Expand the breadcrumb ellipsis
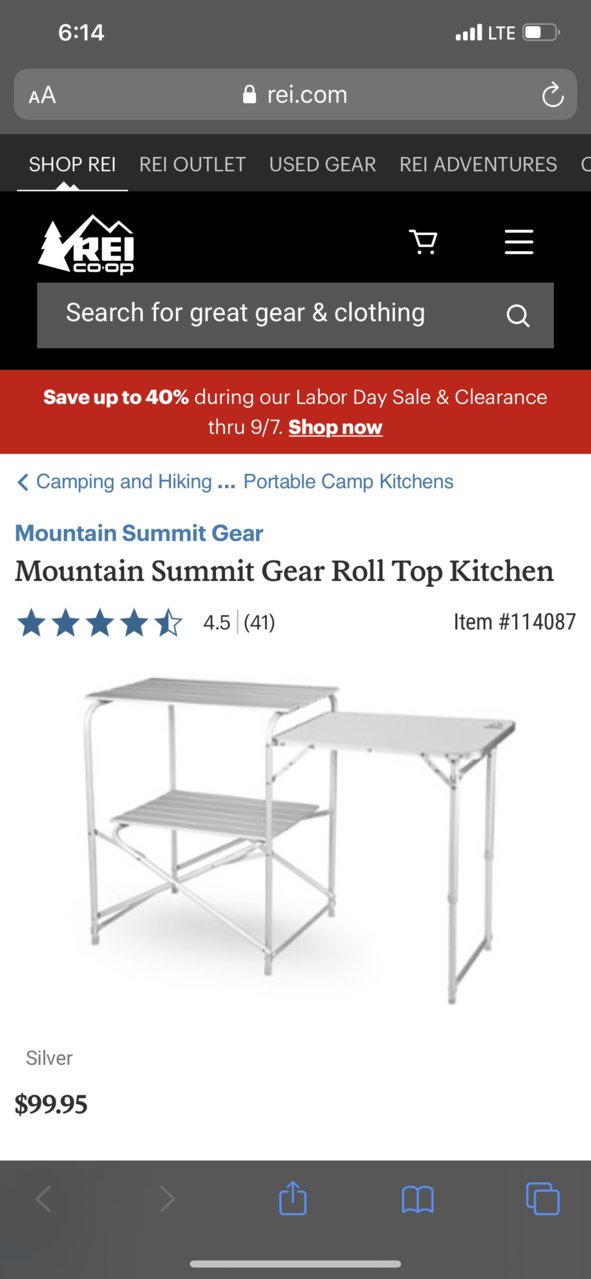The width and height of the screenshot is (591, 1279). (x=226, y=483)
